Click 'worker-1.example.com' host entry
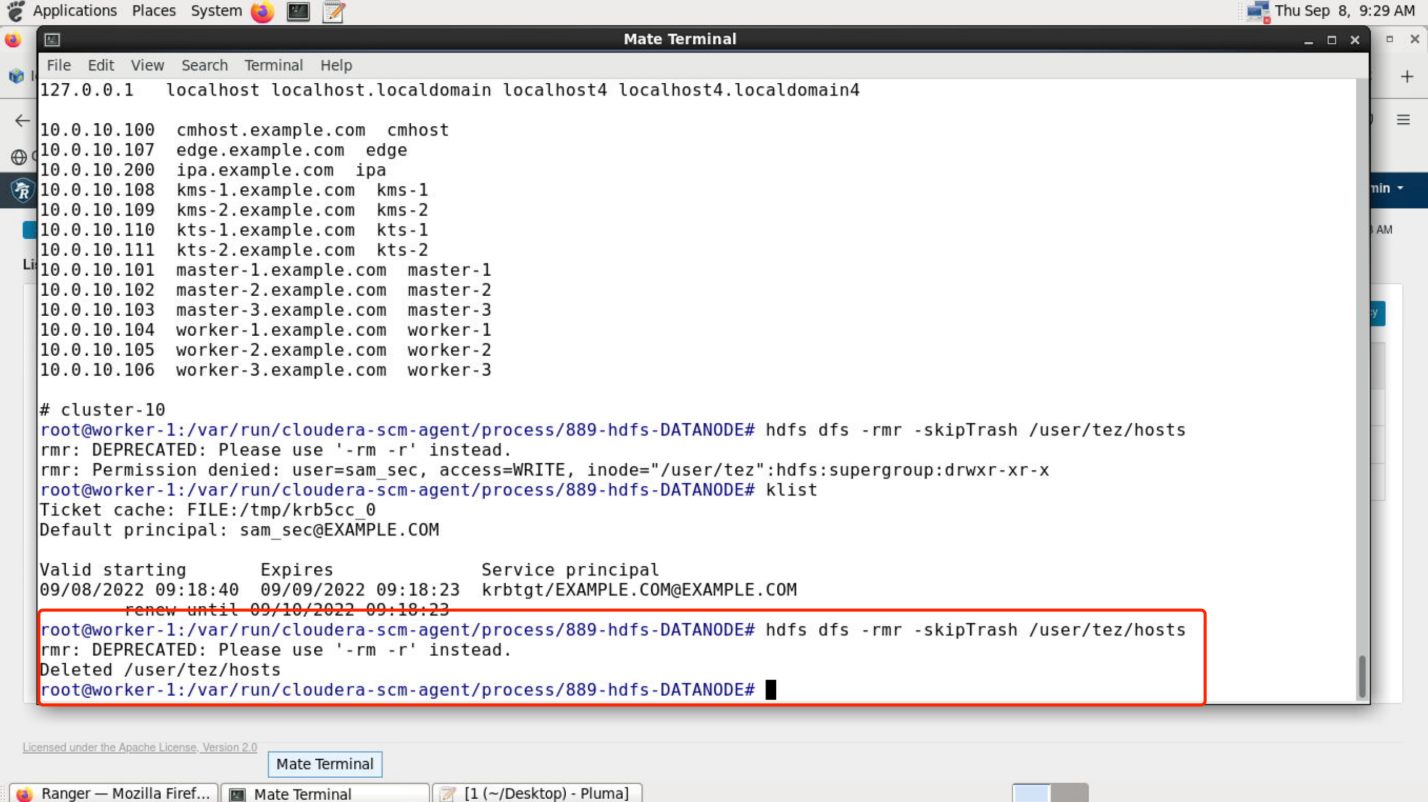The height and width of the screenshot is (802, 1428). tap(281, 330)
